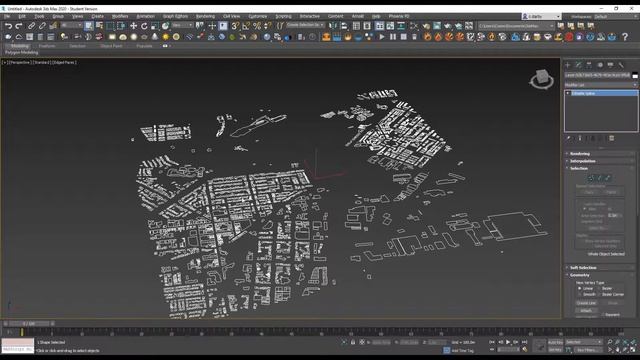Open the reference coordinate View dropdown
The width and height of the screenshot is (640, 360).
click(x=182, y=25)
